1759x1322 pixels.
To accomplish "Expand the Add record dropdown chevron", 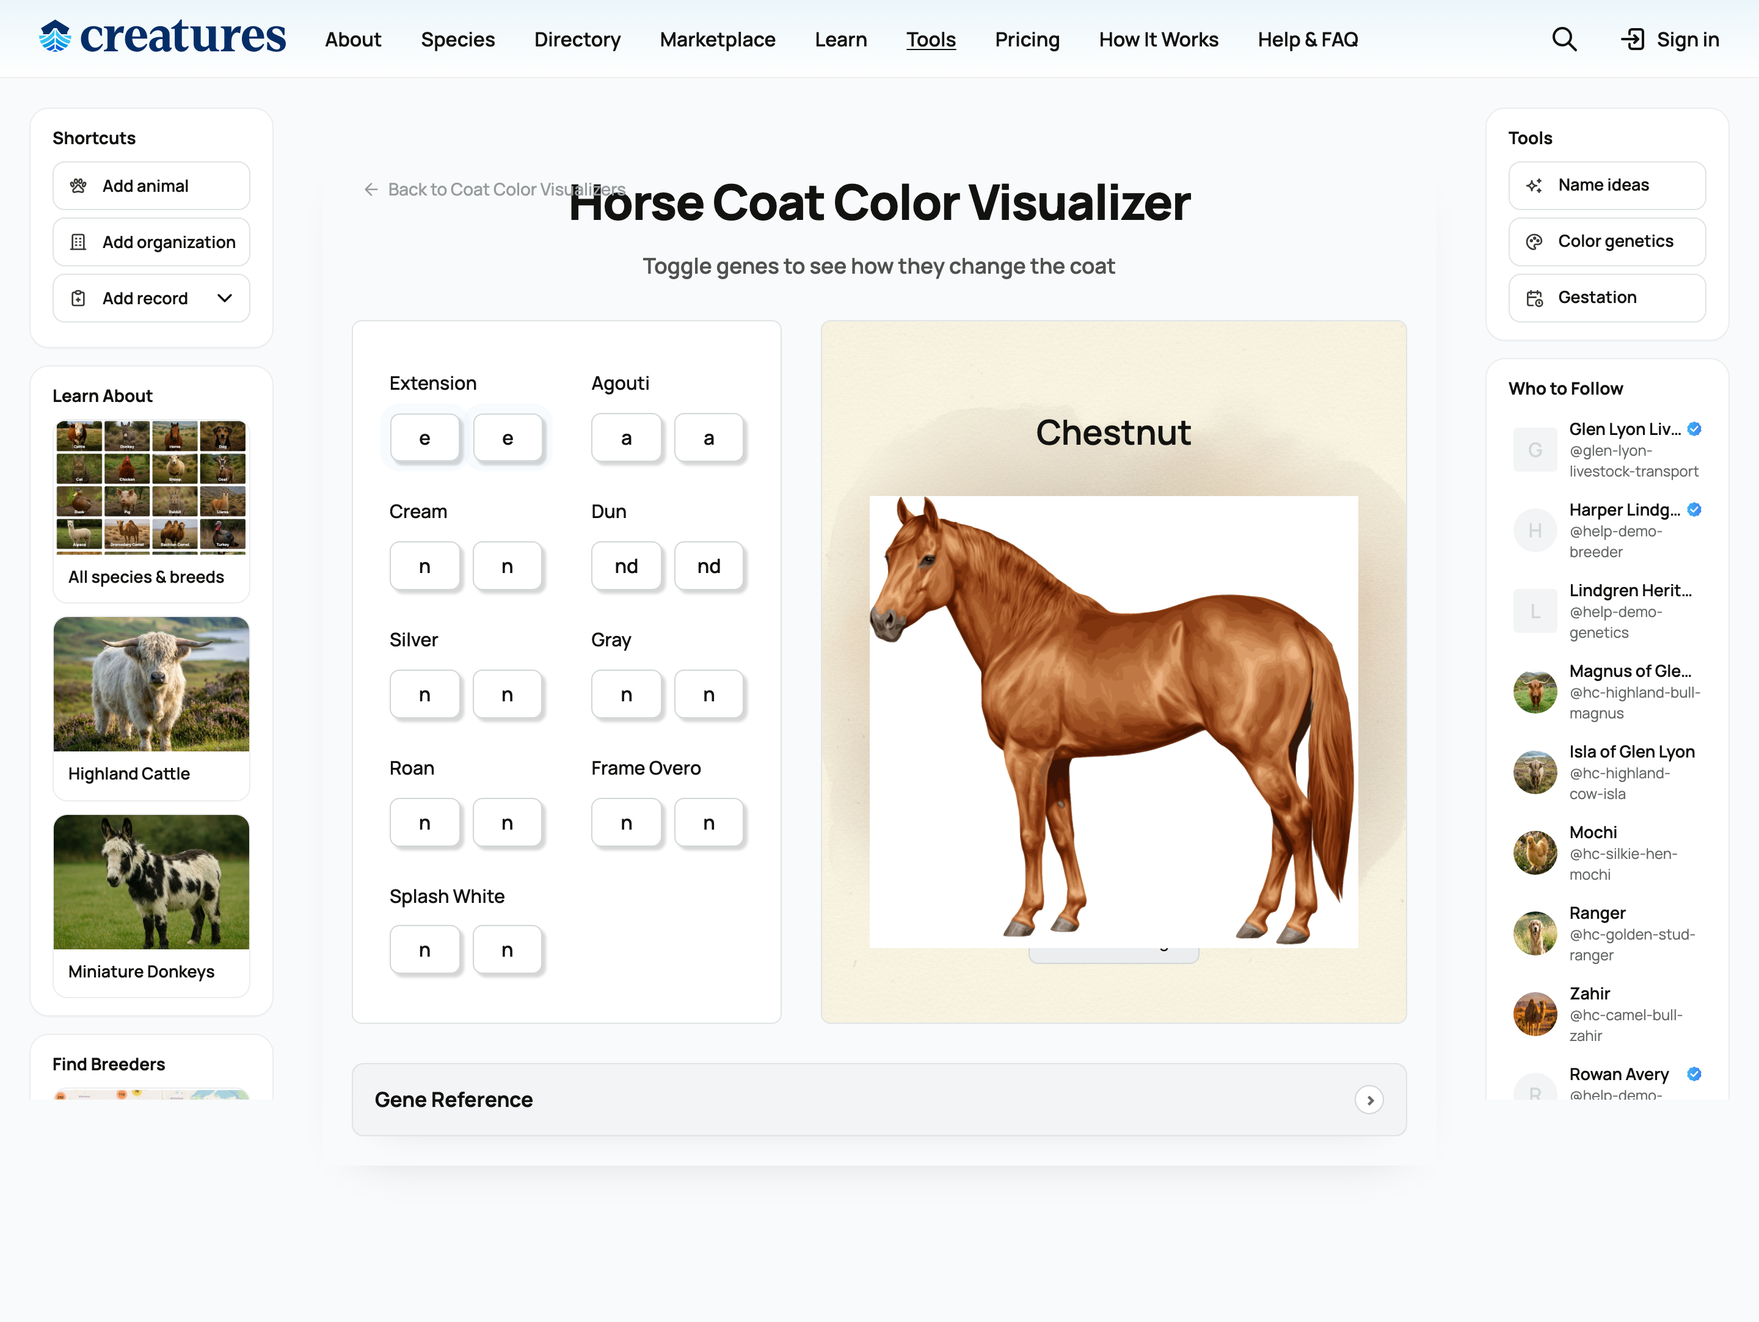I will pyautogui.click(x=225, y=298).
